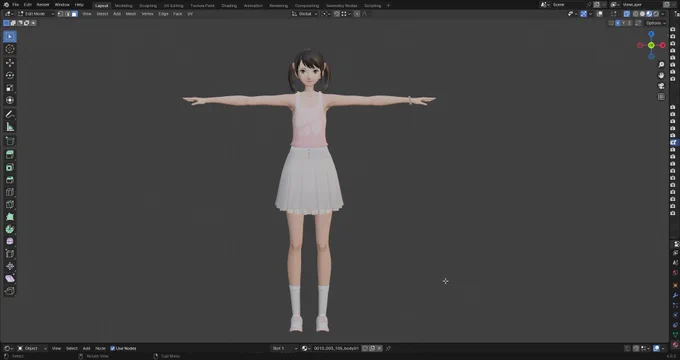Click the material name field
This screenshot has height=360, width=680.
pyautogui.click(x=336, y=348)
